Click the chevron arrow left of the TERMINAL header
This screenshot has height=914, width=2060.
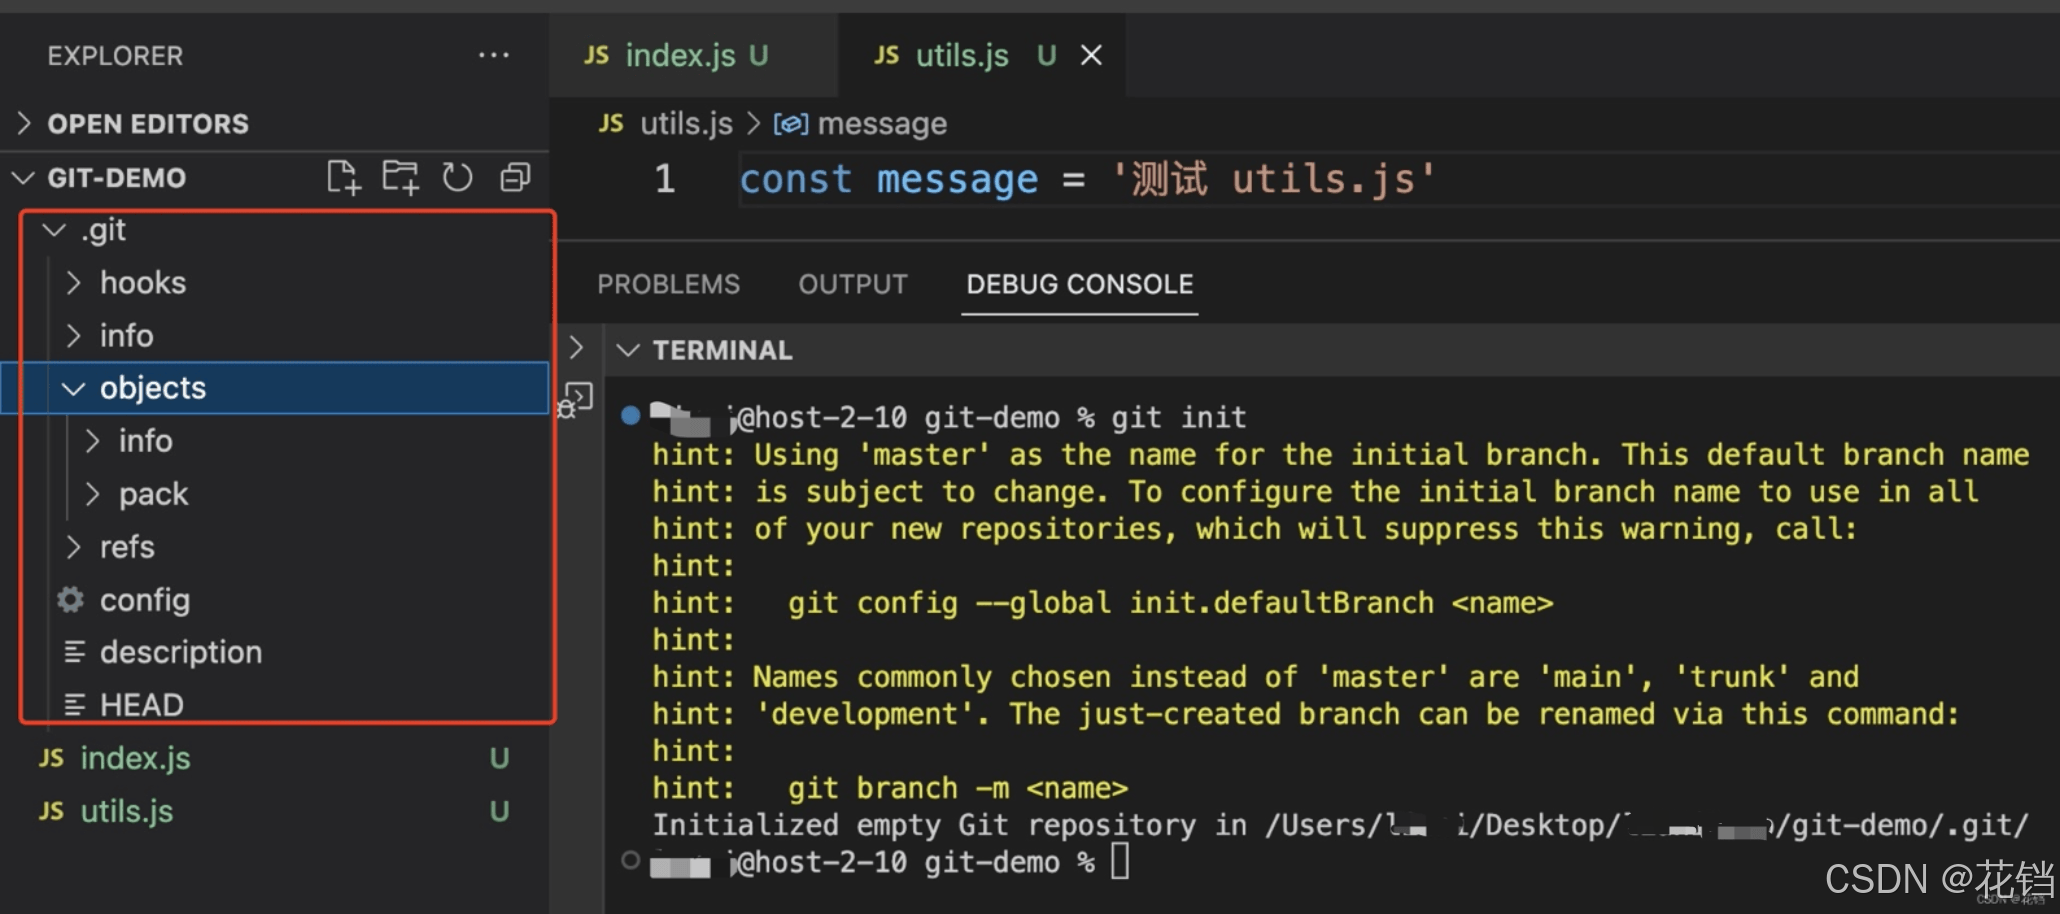click(576, 348)
